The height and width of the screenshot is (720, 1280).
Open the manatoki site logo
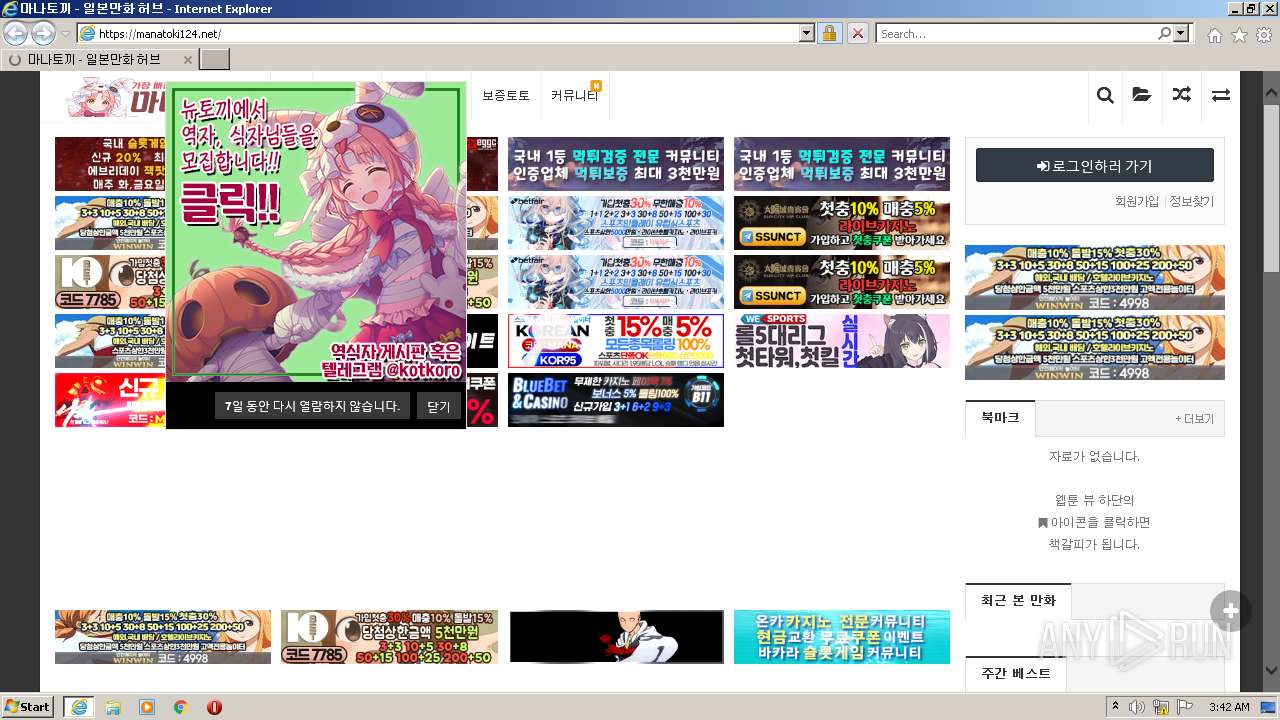[115, 97]
